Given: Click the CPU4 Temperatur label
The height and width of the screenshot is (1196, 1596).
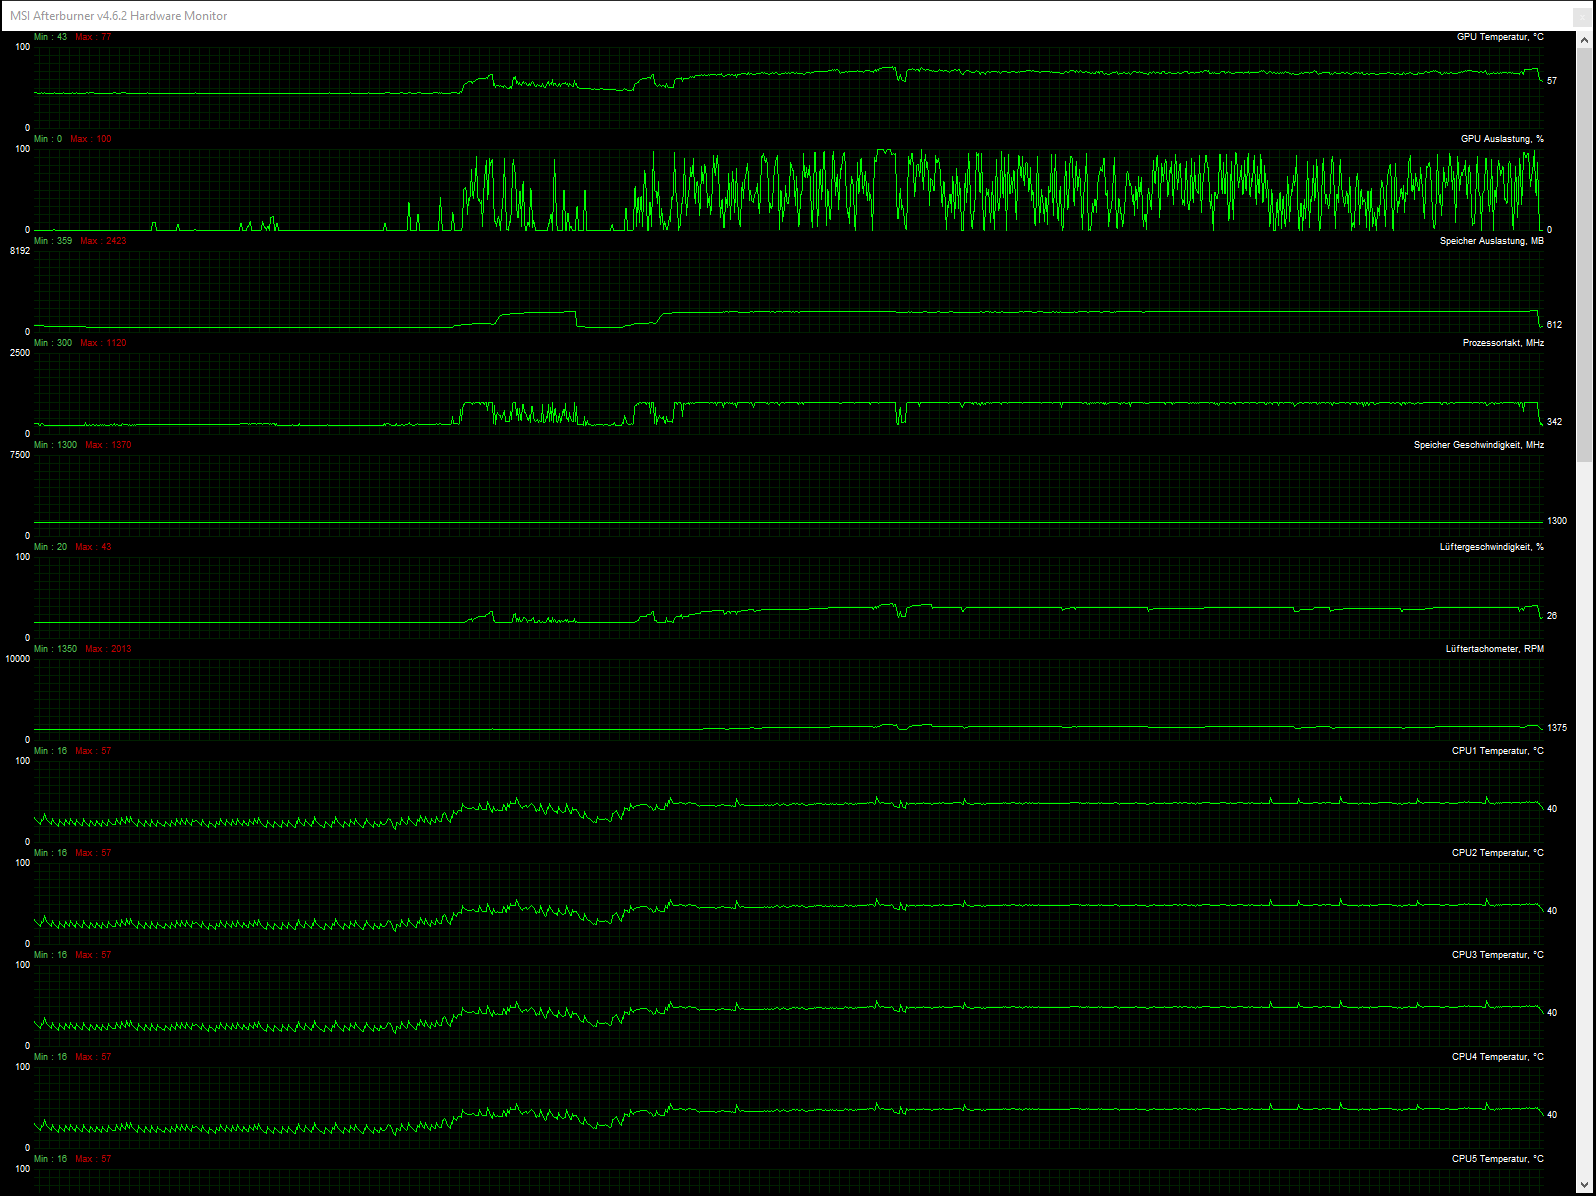Looking at the screenshot, I should click(1497, 1057).
